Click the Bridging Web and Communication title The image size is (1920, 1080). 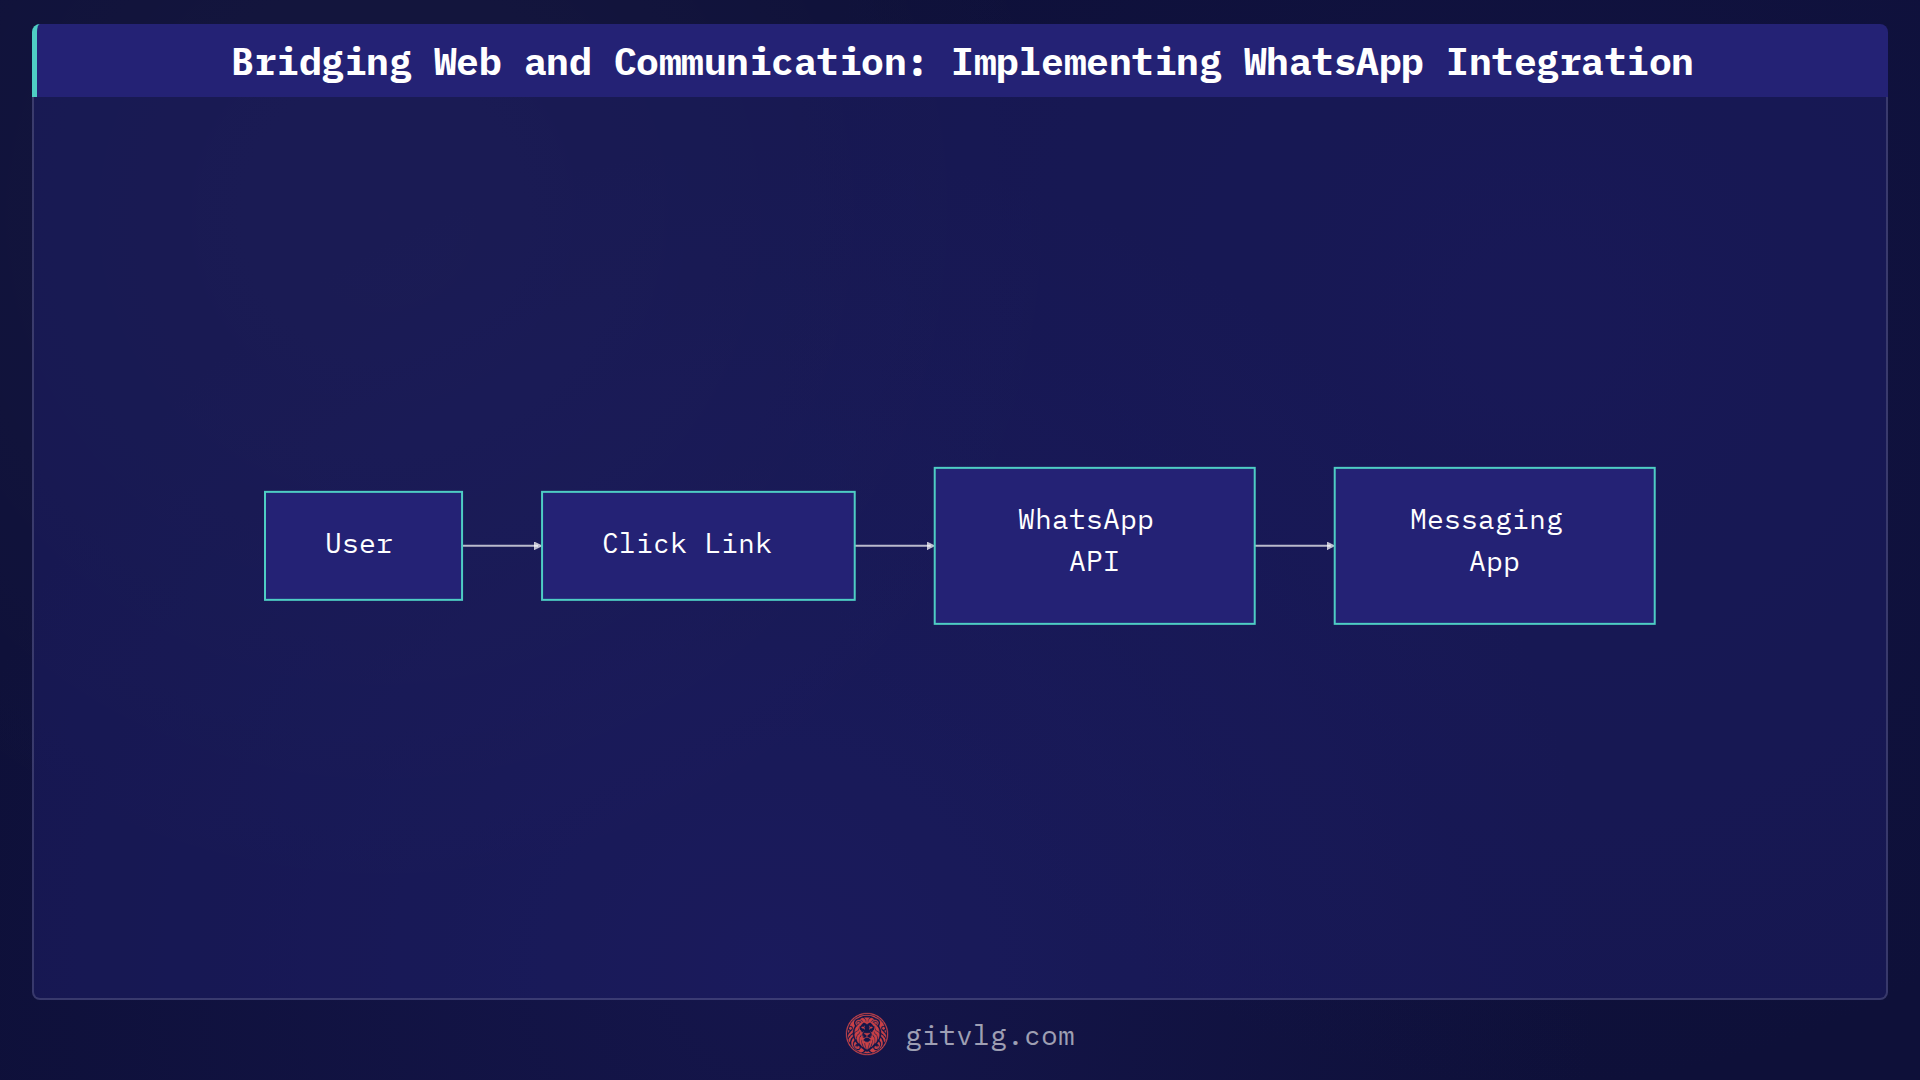pos(962,62)
